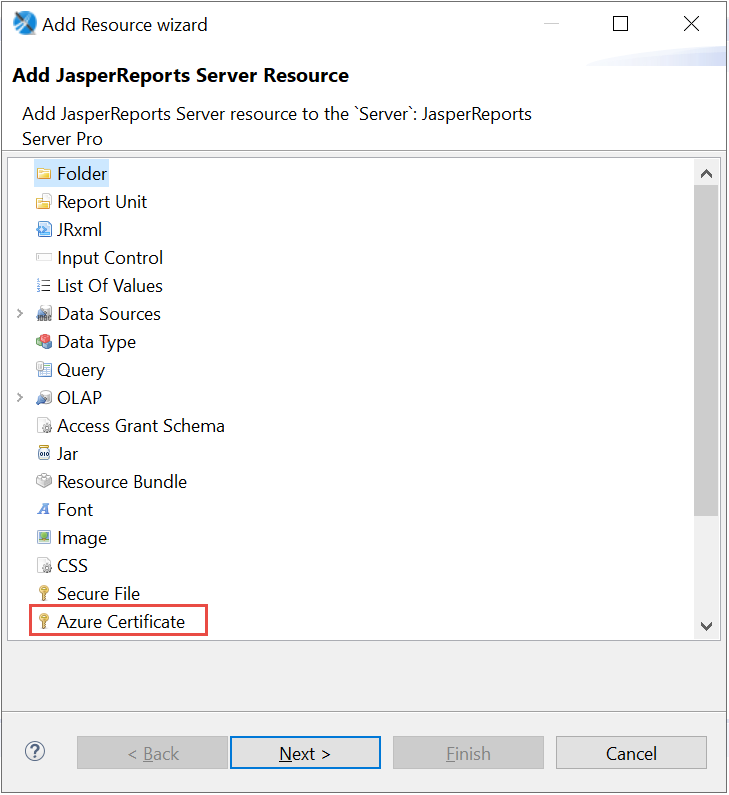
Task: Click the Image resource icon
Action: coord(44,537)
